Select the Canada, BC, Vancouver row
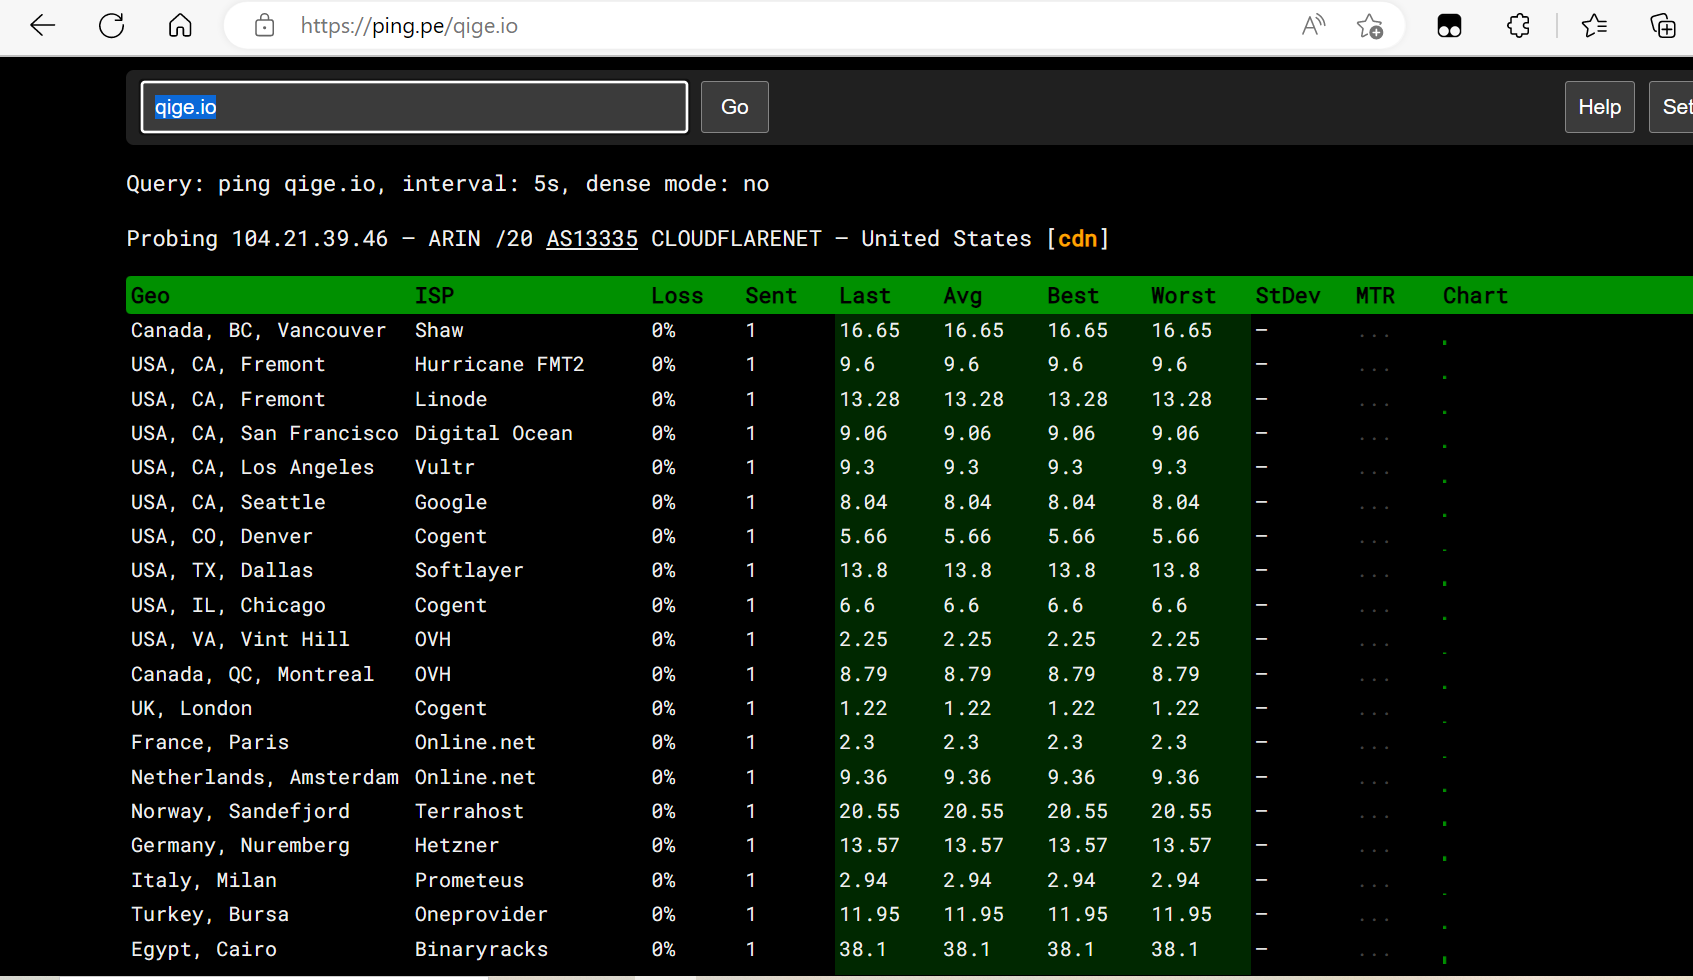The height and width of the screenshot is (980, 1693). click(x=909, y=331)
